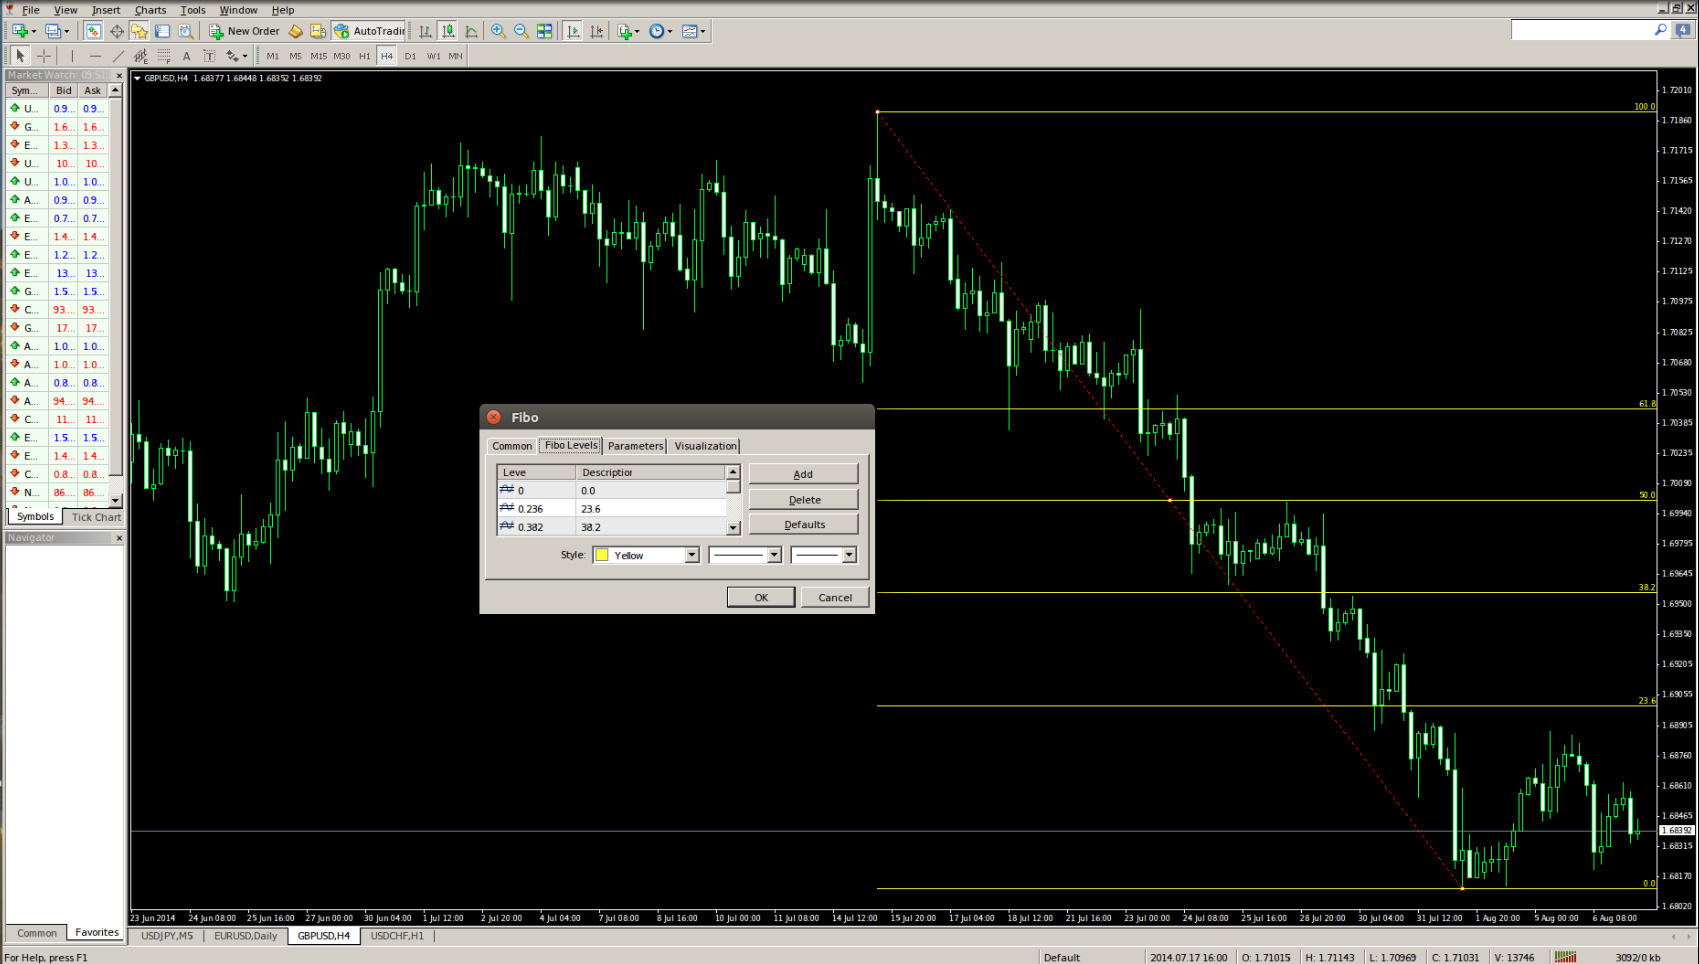Viewport: 1699px width, 964px height.
Task: Click the chart Zoom In magnifier icon
Action: (498, 31)
